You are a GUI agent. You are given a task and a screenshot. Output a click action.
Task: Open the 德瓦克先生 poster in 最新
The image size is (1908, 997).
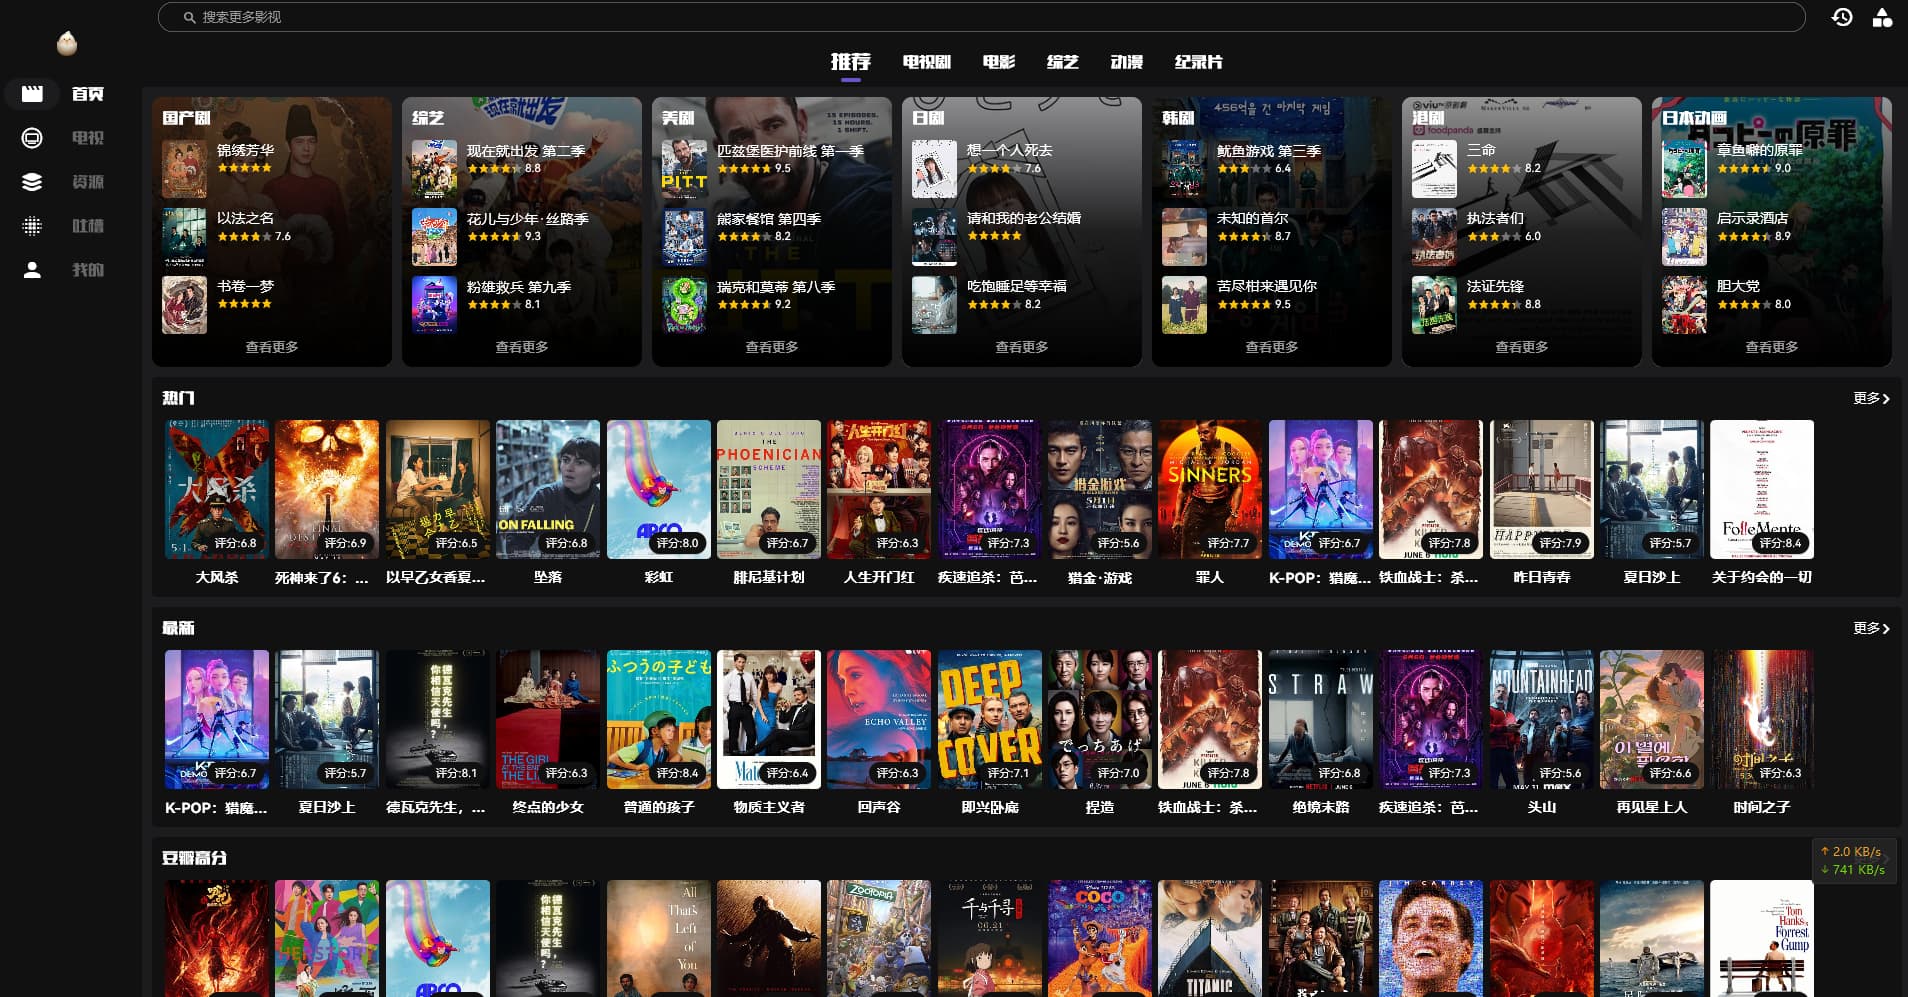point(438,719)
